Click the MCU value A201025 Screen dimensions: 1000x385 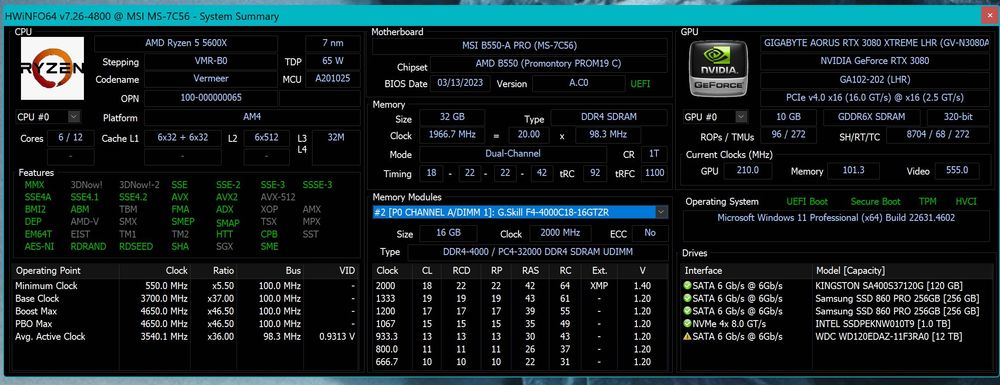point(332,79)
